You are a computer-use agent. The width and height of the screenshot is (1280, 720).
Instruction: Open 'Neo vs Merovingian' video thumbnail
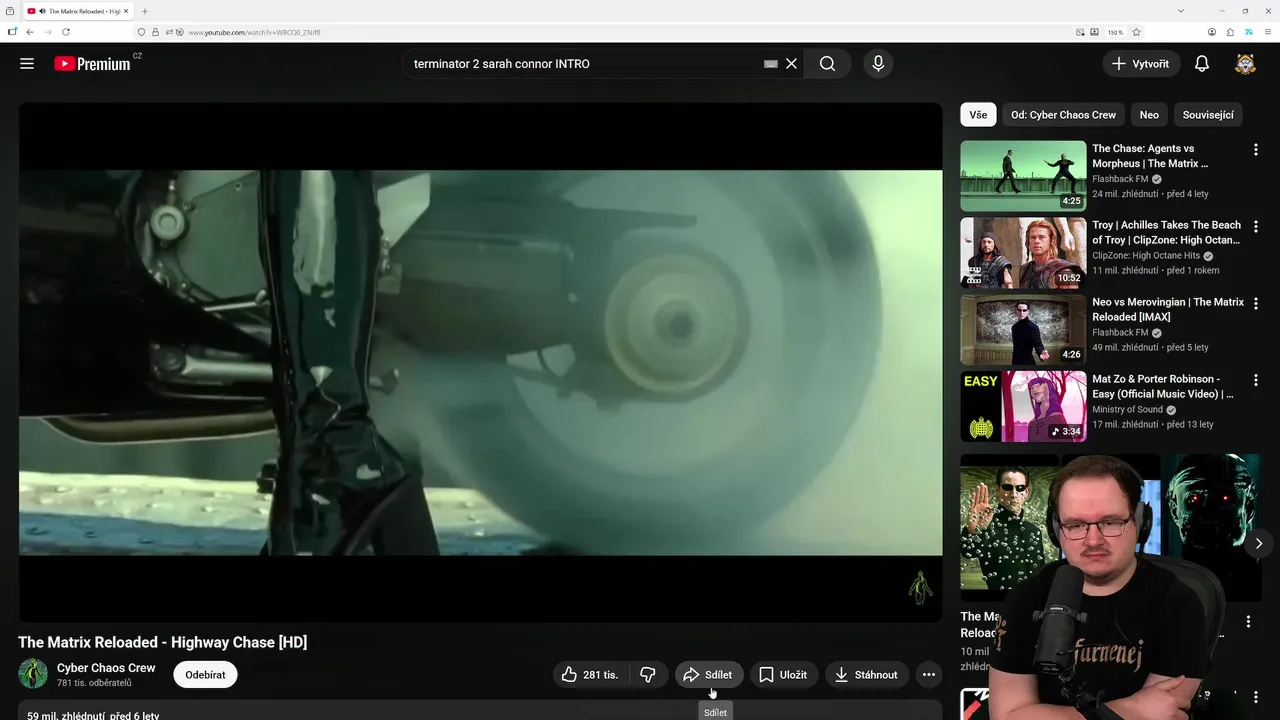1023,330
